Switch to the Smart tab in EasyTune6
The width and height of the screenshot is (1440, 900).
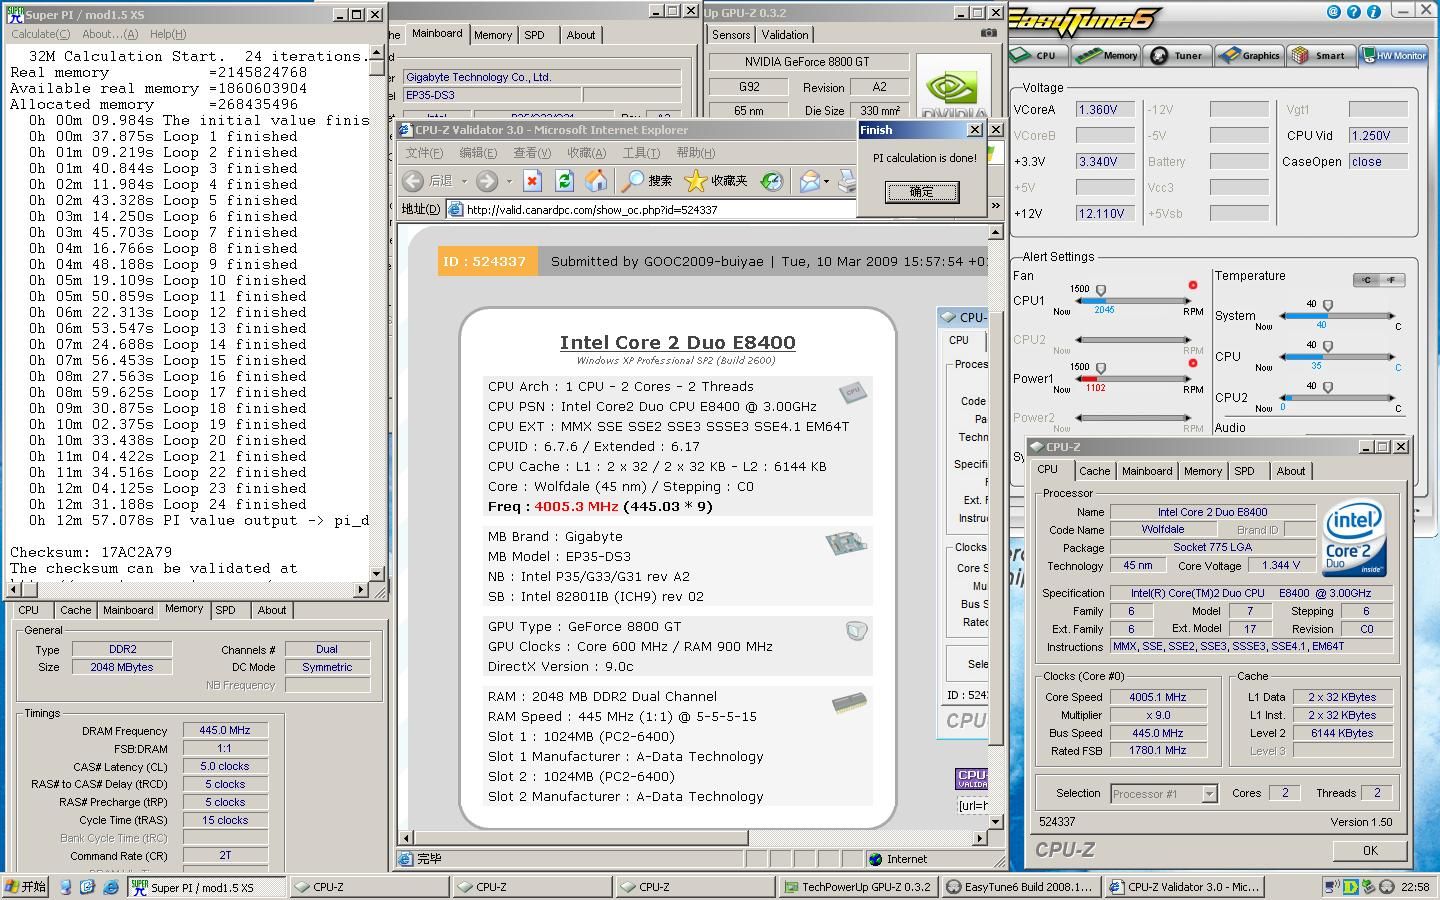pos(1320,55)
